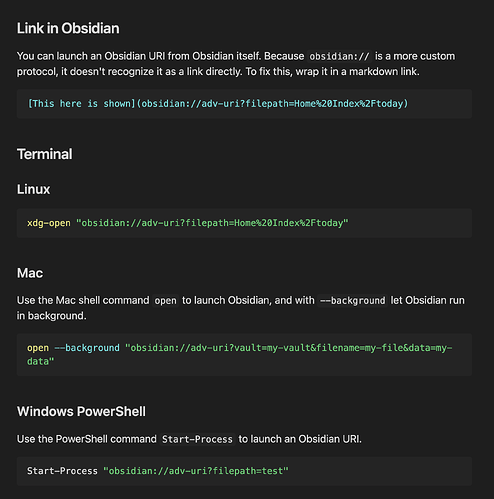The height and width of the screenshot is (499, 494).
Task: Click the Start-Process command in code block
Action: pyautogui.click(x=62, y=471)
